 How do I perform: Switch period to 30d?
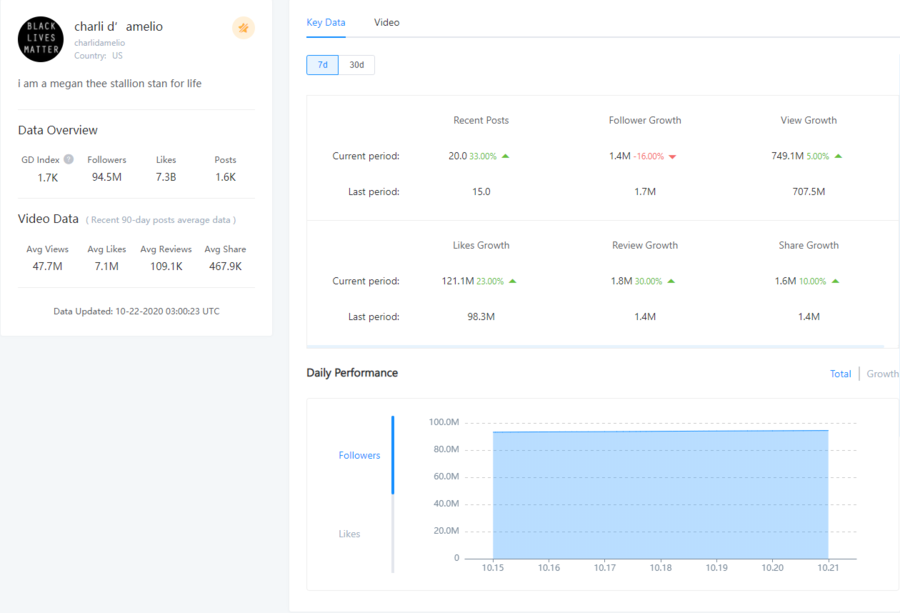coord(357,65)
